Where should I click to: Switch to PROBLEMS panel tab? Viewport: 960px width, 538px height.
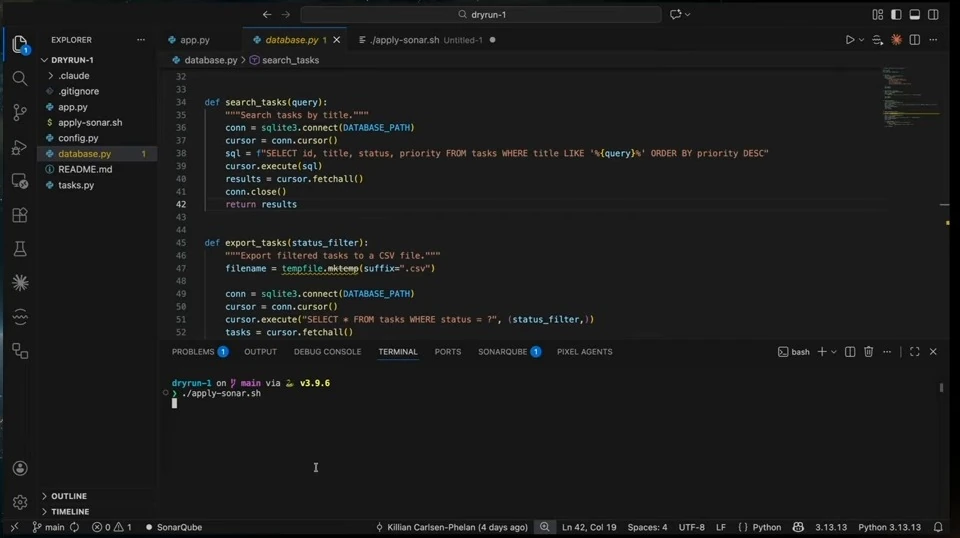200,352
